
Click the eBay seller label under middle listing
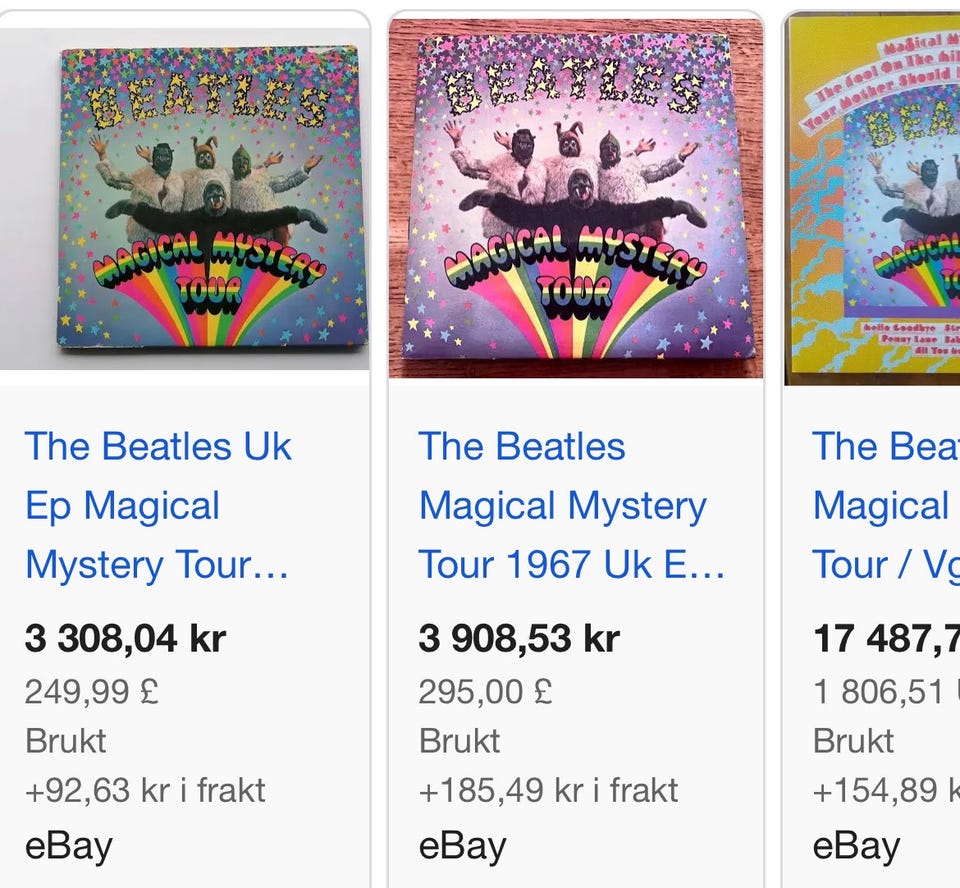[462, 846]
